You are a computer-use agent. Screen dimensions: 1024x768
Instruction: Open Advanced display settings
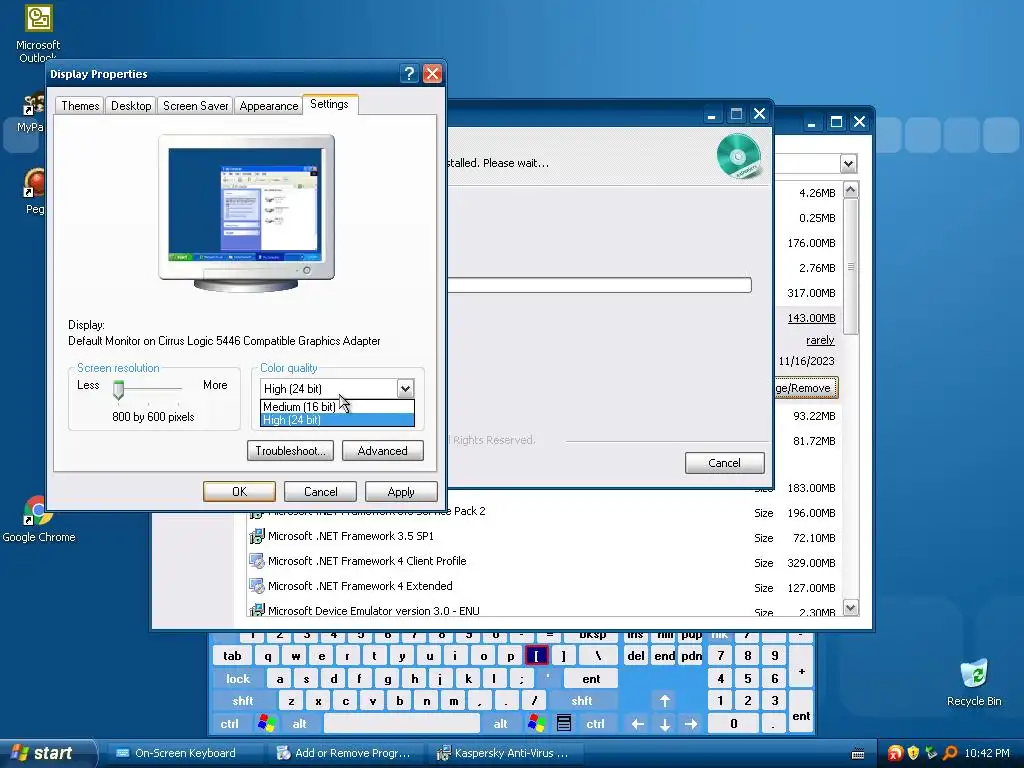click(382, 451)
